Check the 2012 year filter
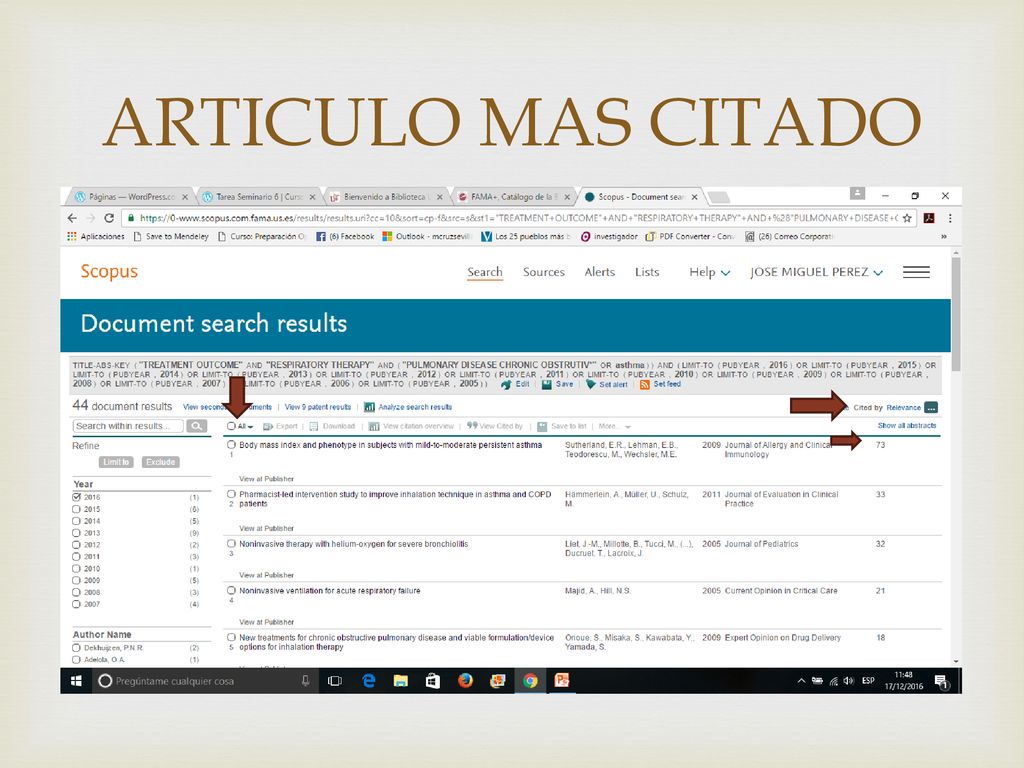The height and width of the screenshot is (768, 1024). coord(76,545)
